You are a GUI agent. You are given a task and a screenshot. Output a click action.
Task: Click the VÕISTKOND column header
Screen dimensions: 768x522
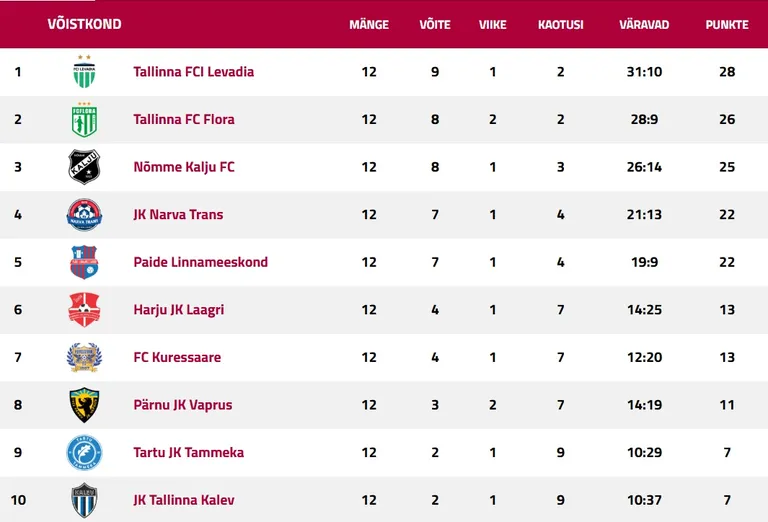(x=84, y=24)
